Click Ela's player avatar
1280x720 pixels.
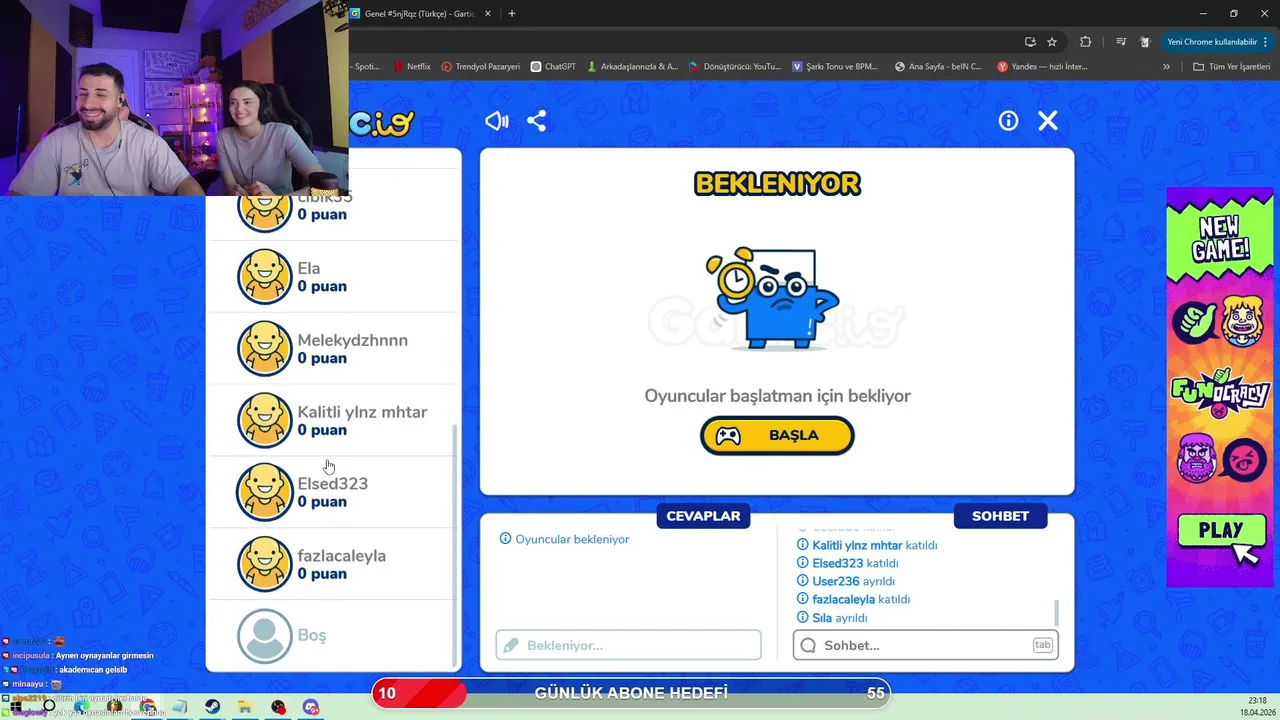(264, 277)
